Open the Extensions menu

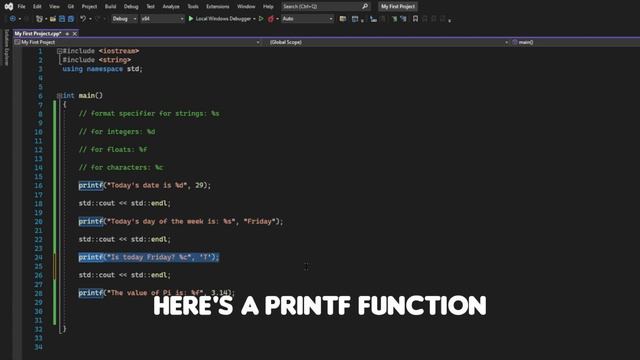[218, 7]
